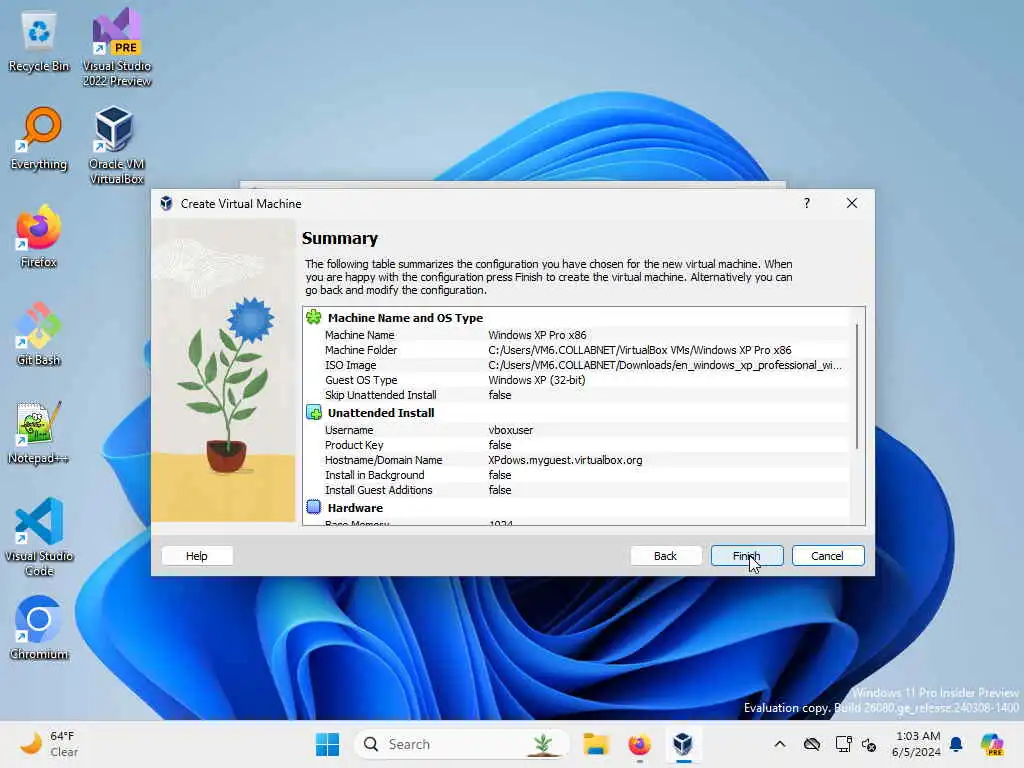Viewport: 1024px width, 768px height.
Task: Close the Create Virtual Machine dialog
Action: (x=852, y=203)
